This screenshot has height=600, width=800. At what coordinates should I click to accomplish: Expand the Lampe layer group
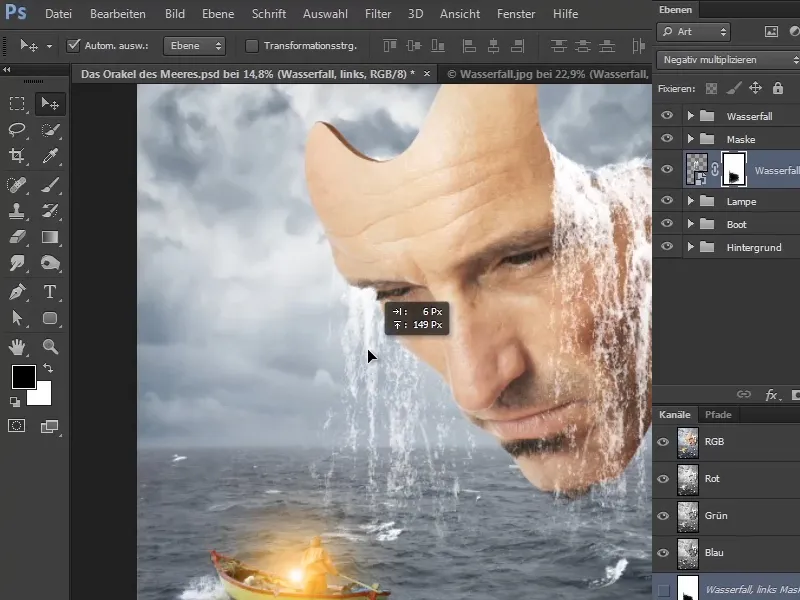[x=690, y=201]
